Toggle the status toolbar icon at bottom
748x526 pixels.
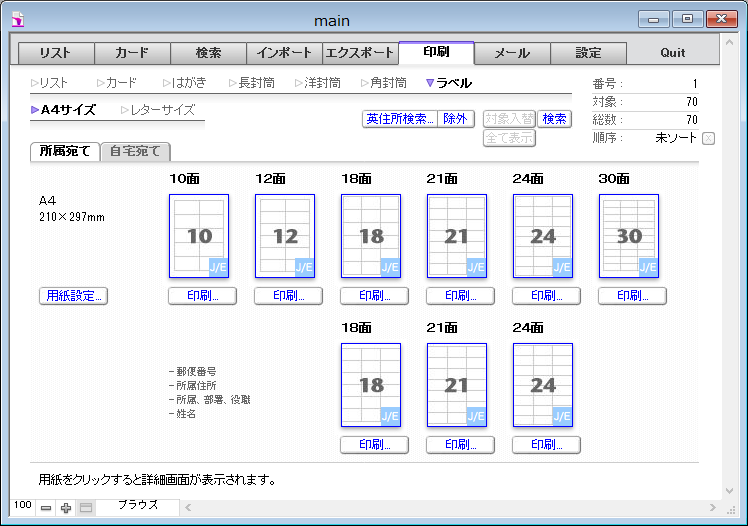86,508
